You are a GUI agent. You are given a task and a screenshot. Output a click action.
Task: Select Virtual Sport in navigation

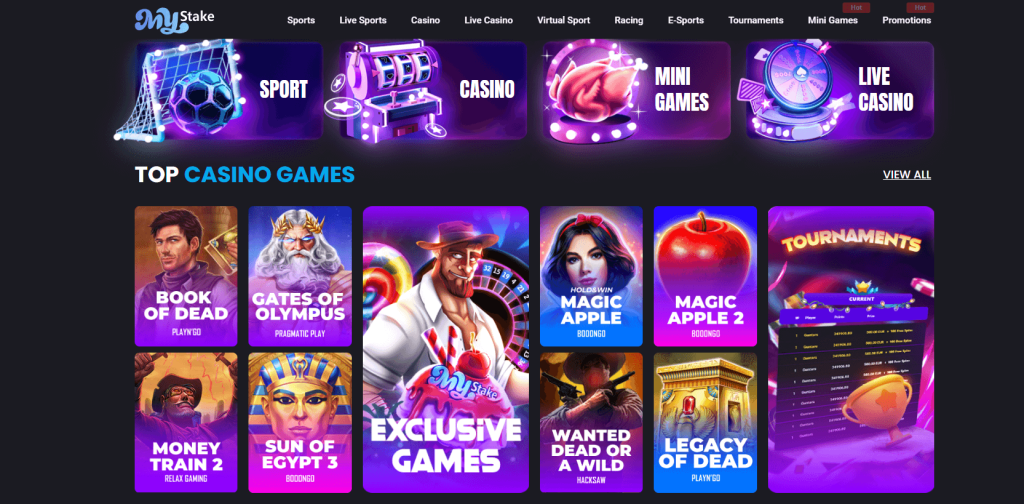pyautogui.click(x=564, y=20)
